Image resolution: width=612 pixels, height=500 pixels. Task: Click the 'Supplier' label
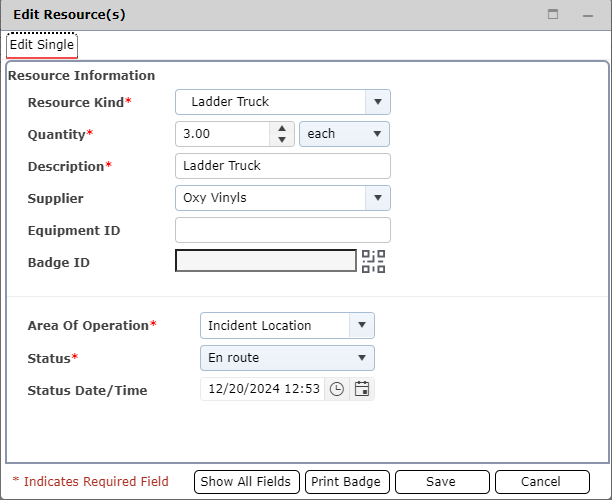point(55,199)
